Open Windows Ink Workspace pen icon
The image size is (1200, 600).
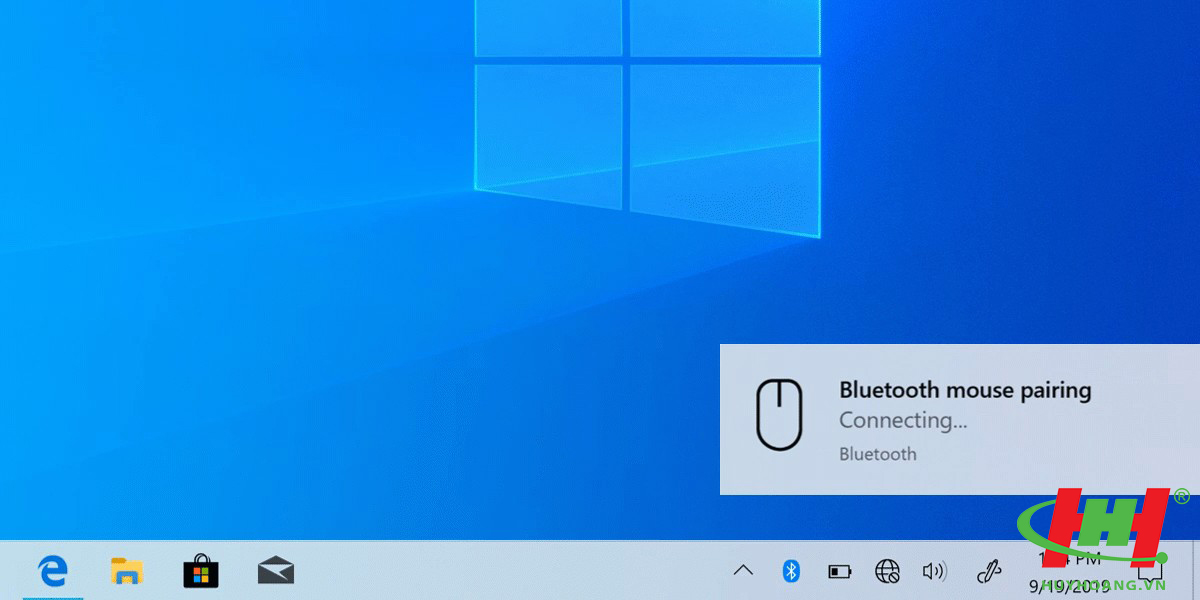988,571
